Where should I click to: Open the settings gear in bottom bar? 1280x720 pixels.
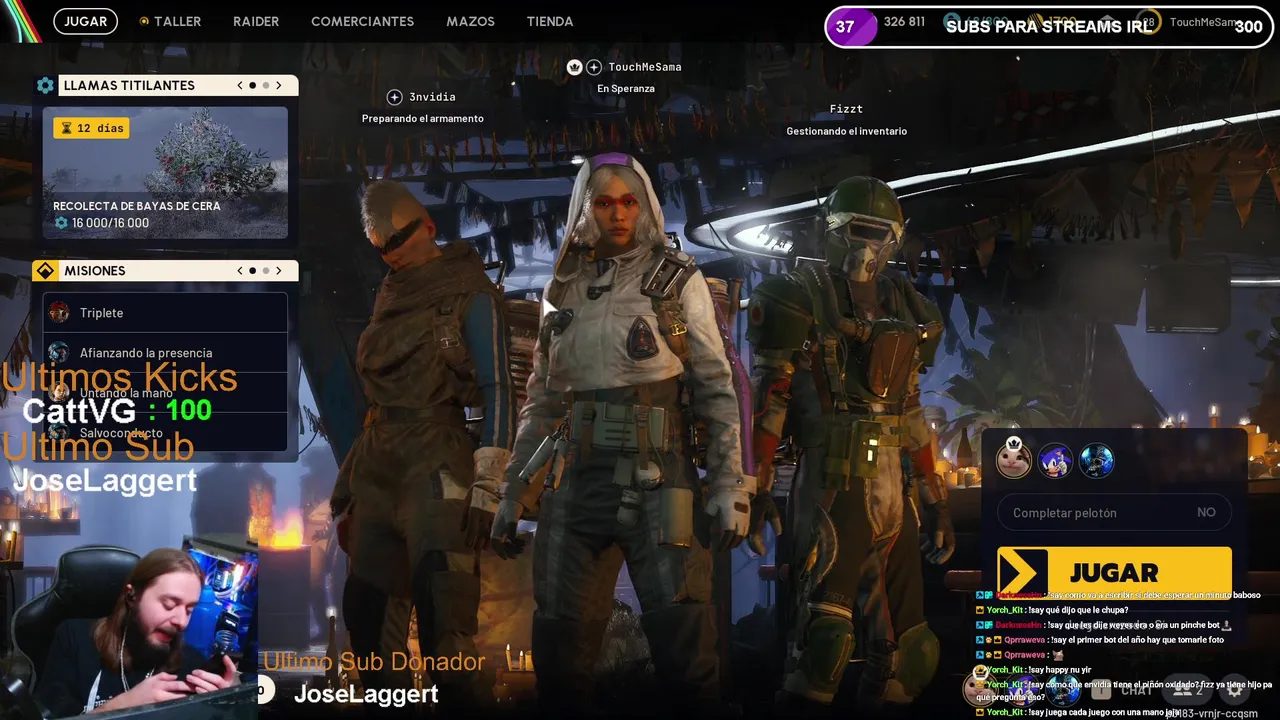1235,689
